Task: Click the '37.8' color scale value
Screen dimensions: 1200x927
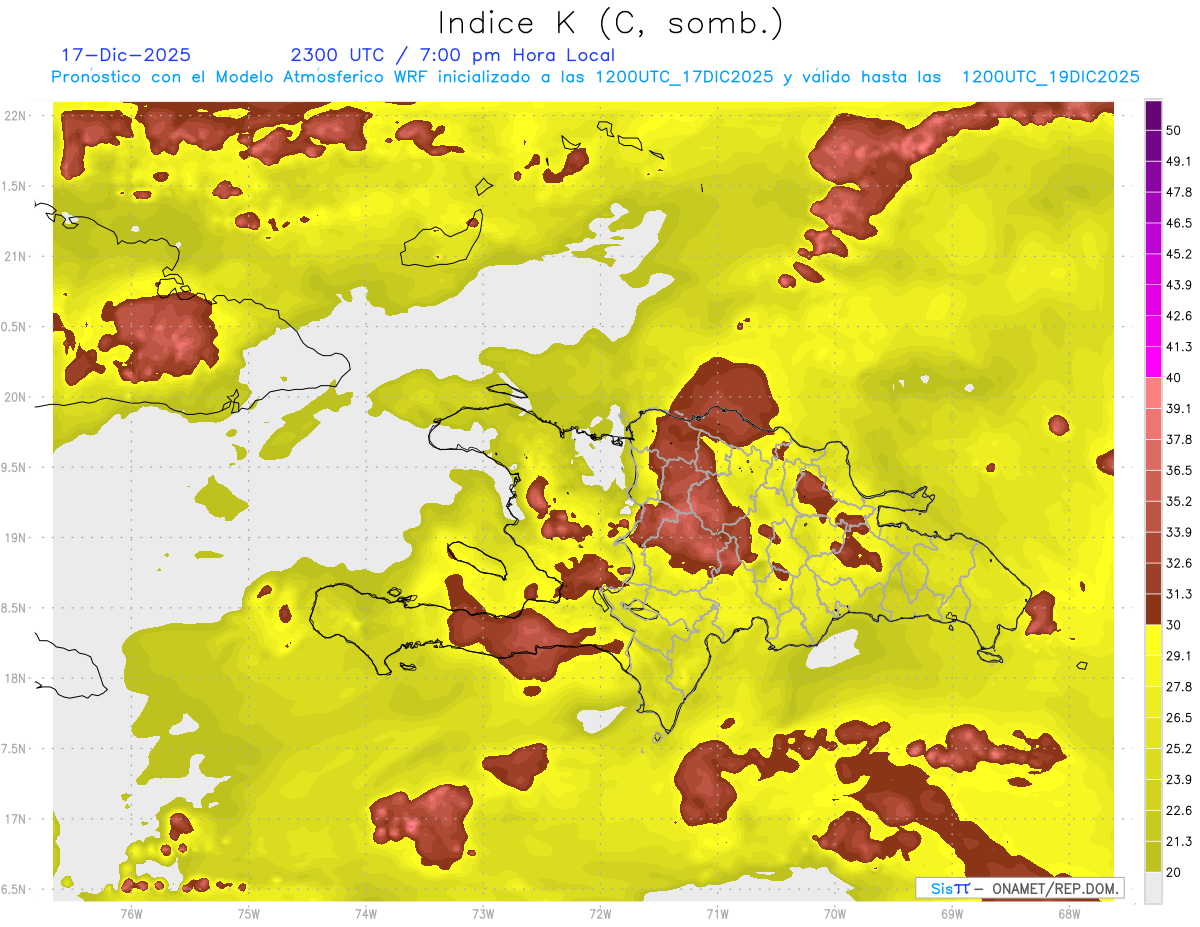Action: 1179,439
